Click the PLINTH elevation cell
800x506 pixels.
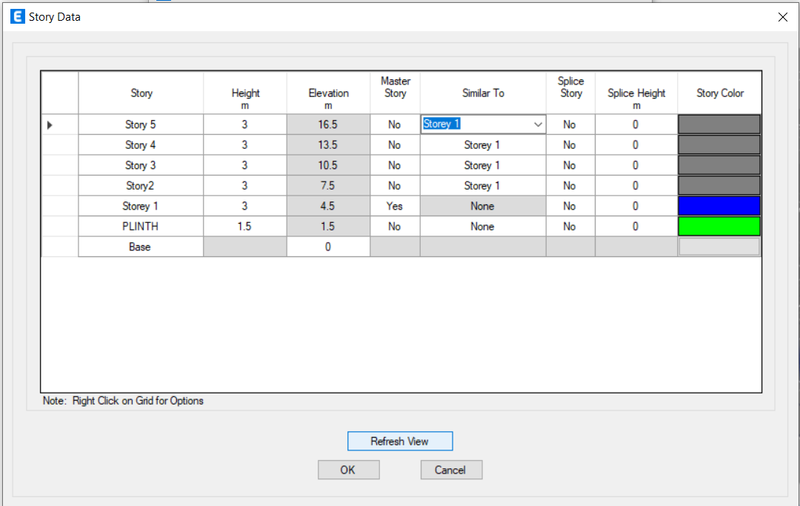(x=328, y=226)
